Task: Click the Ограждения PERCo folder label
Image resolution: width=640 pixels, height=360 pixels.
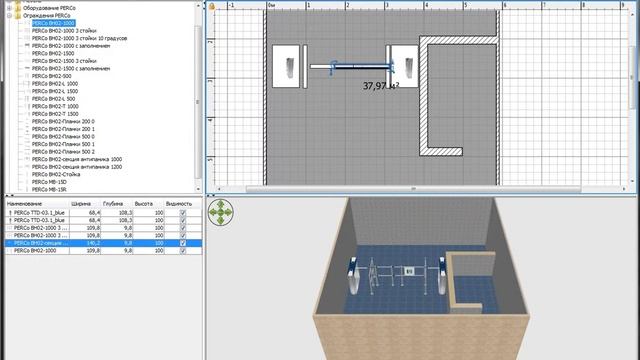Action: (47, 16)
